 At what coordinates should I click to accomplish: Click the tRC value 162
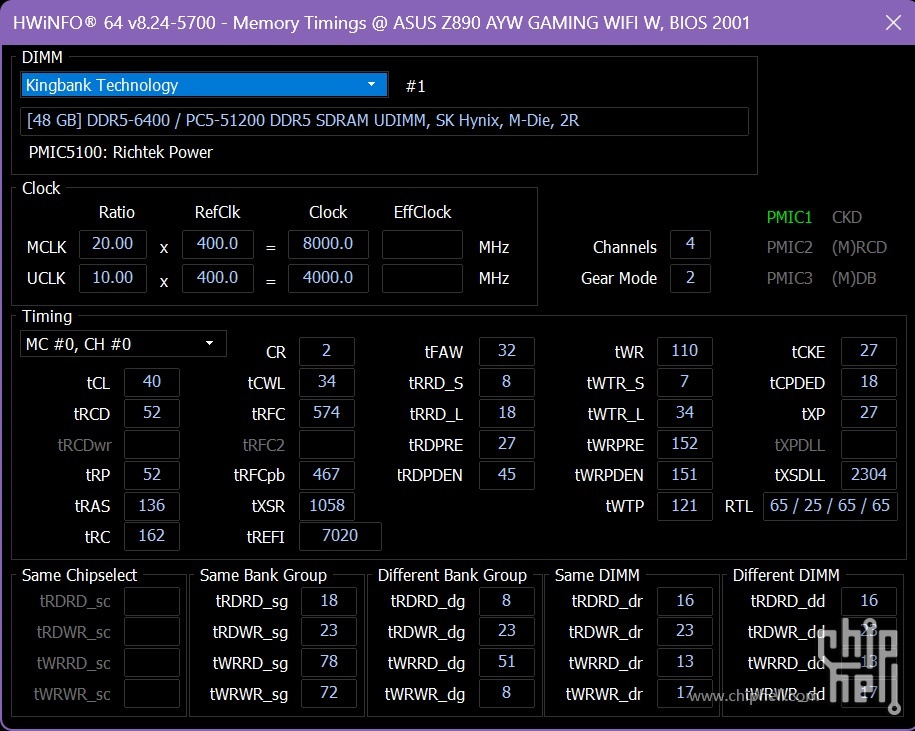click(x=152, y=536)
